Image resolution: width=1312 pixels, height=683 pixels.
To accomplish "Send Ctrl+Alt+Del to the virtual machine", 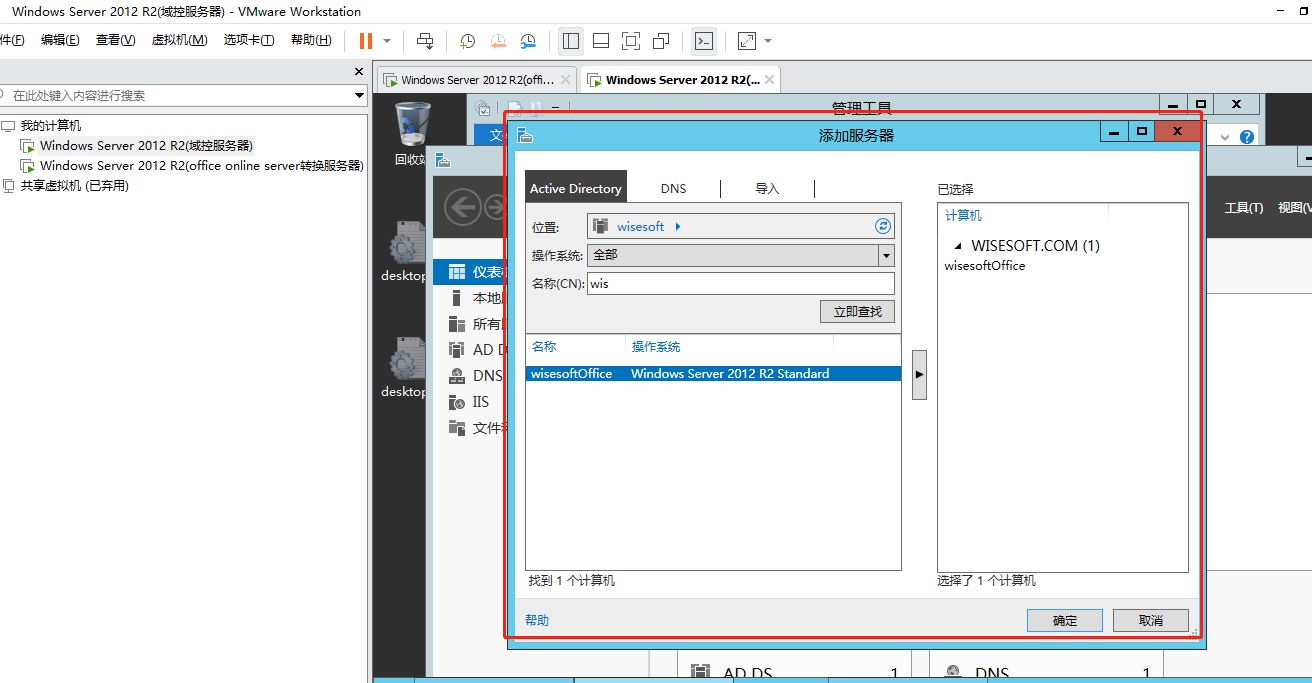I will 425,41.
